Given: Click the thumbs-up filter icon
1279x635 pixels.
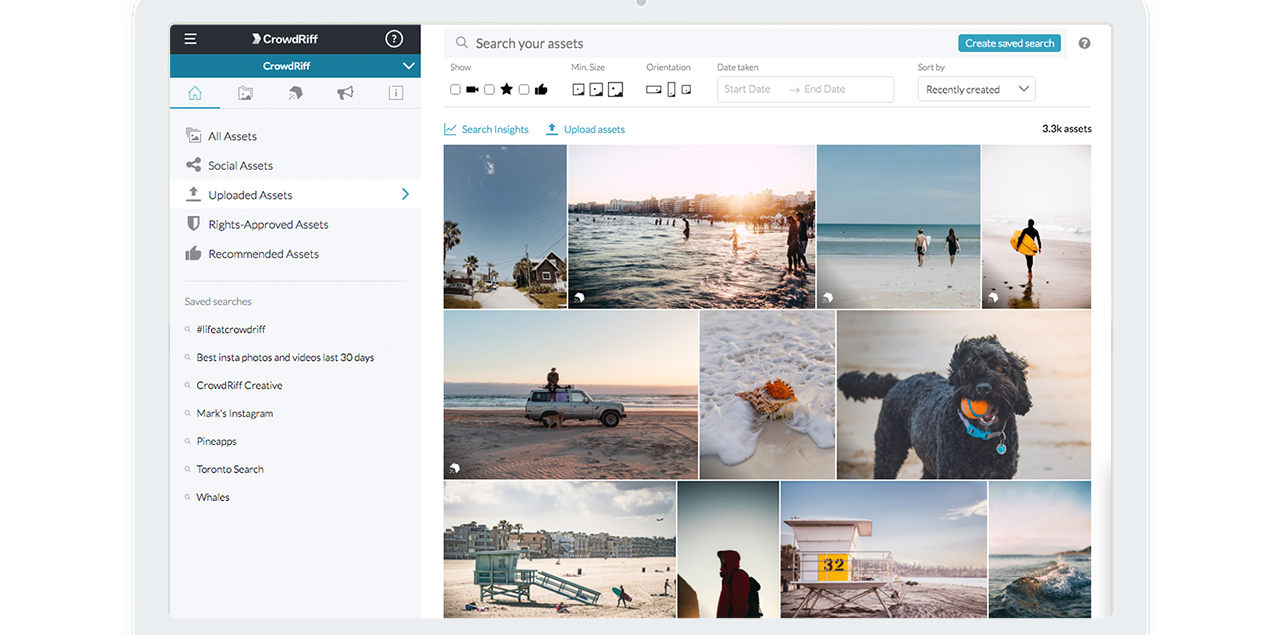Looking at the screenshot, I should [x=541, y=89].
